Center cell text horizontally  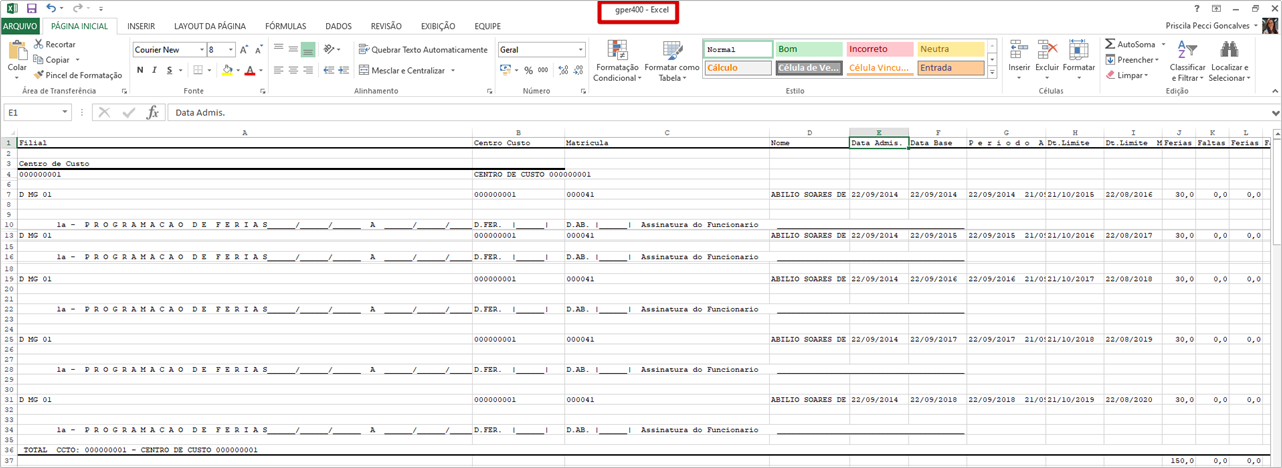[x=293, y=70]
